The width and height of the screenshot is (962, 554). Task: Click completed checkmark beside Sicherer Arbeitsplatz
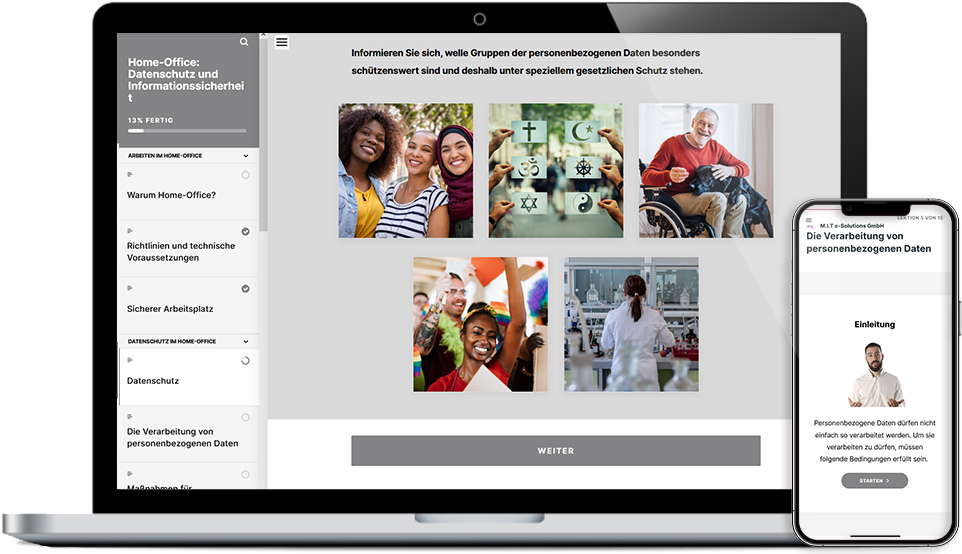click(245, 288)
